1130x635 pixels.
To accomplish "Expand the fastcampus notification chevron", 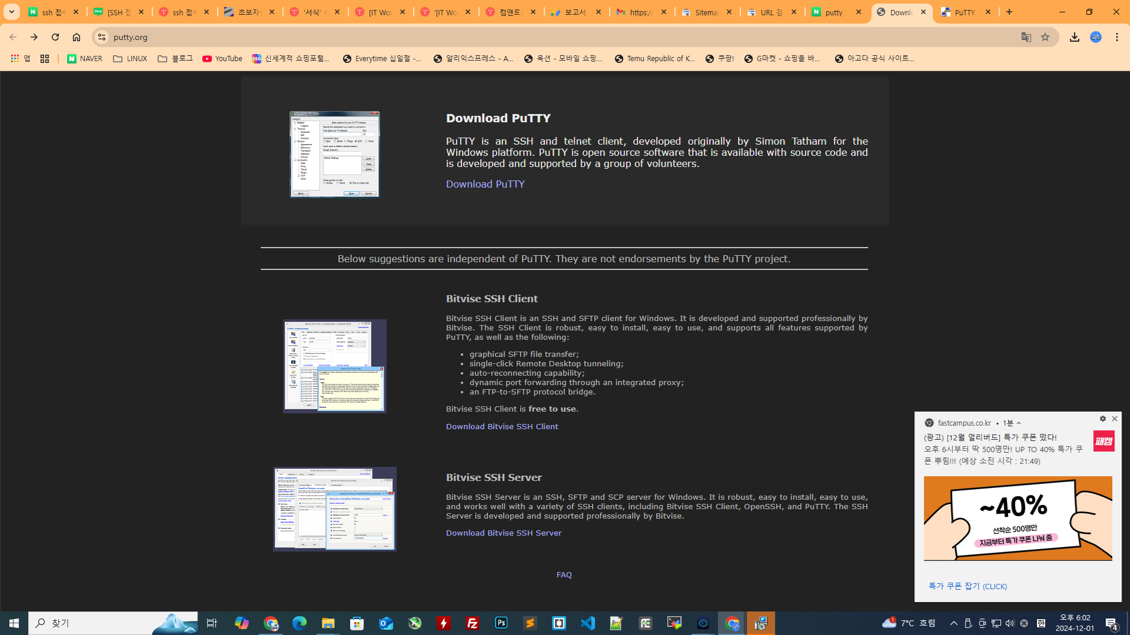I will 1019,423.
